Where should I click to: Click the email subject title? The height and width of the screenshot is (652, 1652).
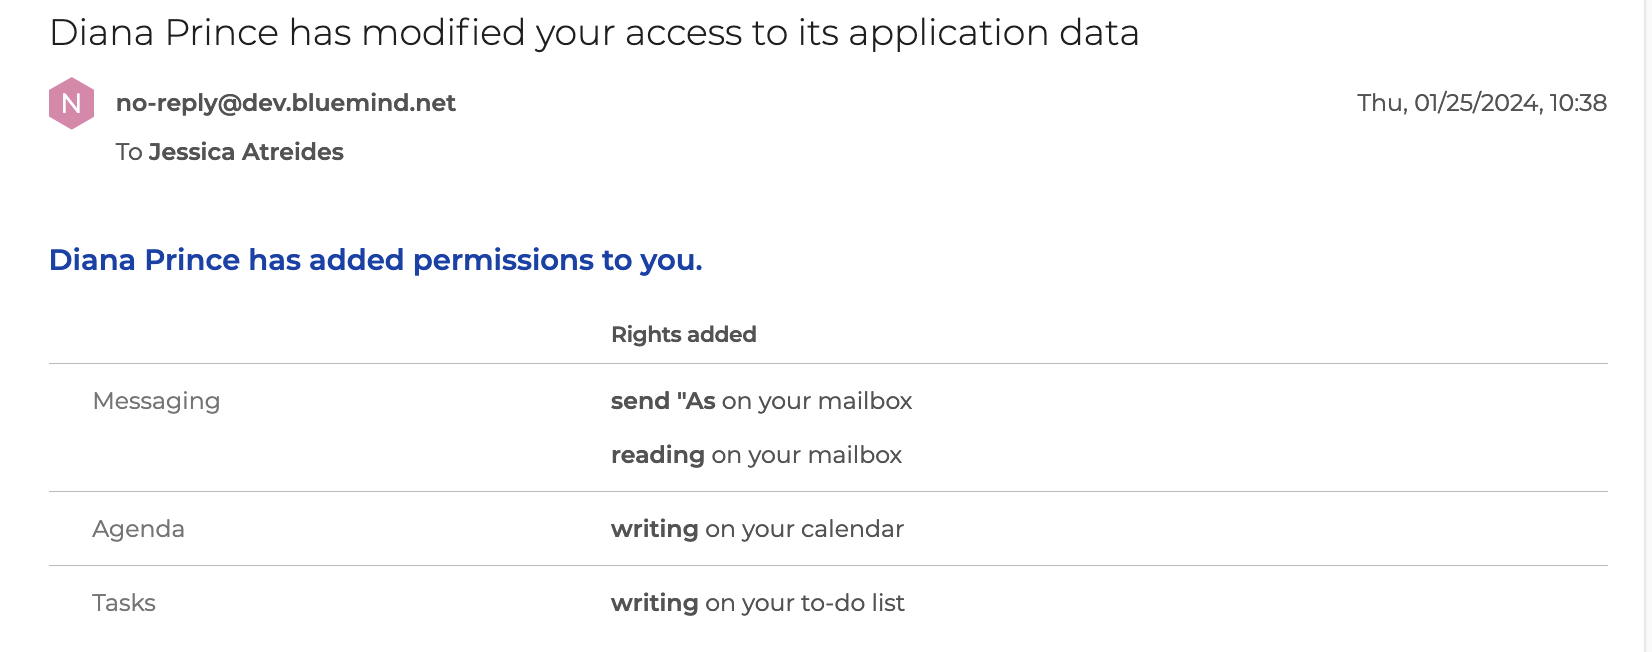pos(594,33)
